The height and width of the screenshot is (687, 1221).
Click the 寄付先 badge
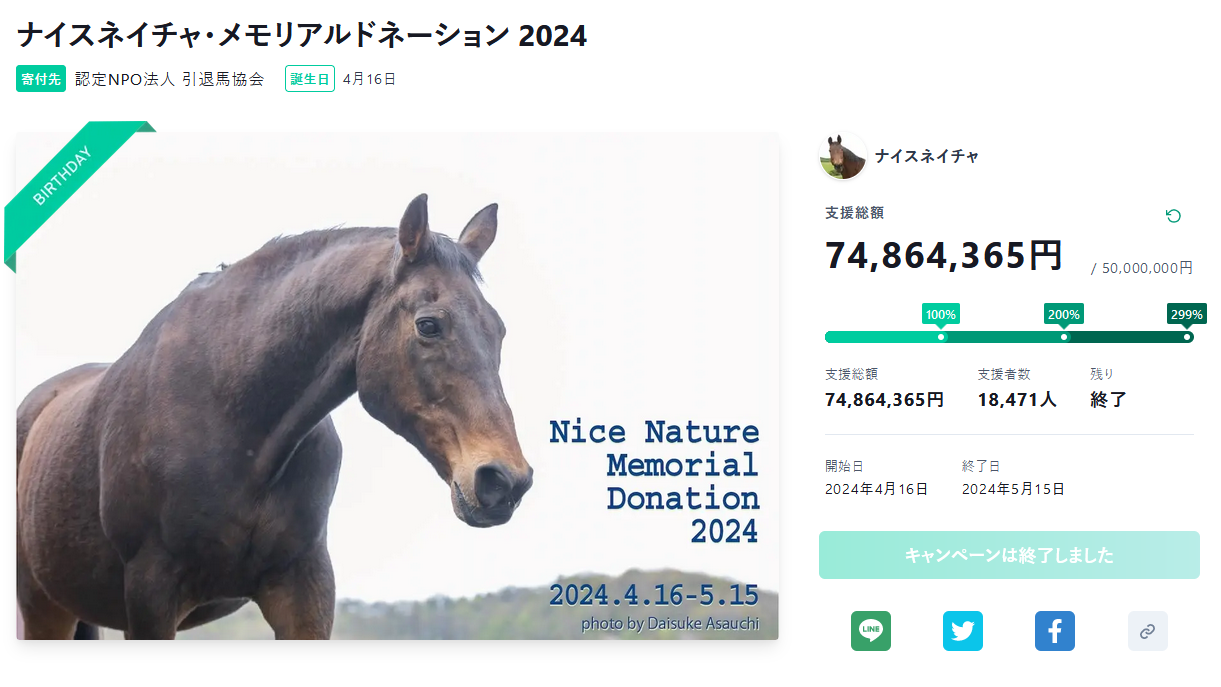[41, 79]
